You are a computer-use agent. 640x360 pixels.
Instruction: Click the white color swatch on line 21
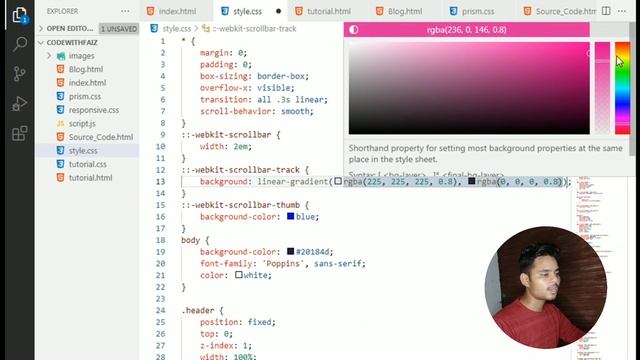[239, 275]
